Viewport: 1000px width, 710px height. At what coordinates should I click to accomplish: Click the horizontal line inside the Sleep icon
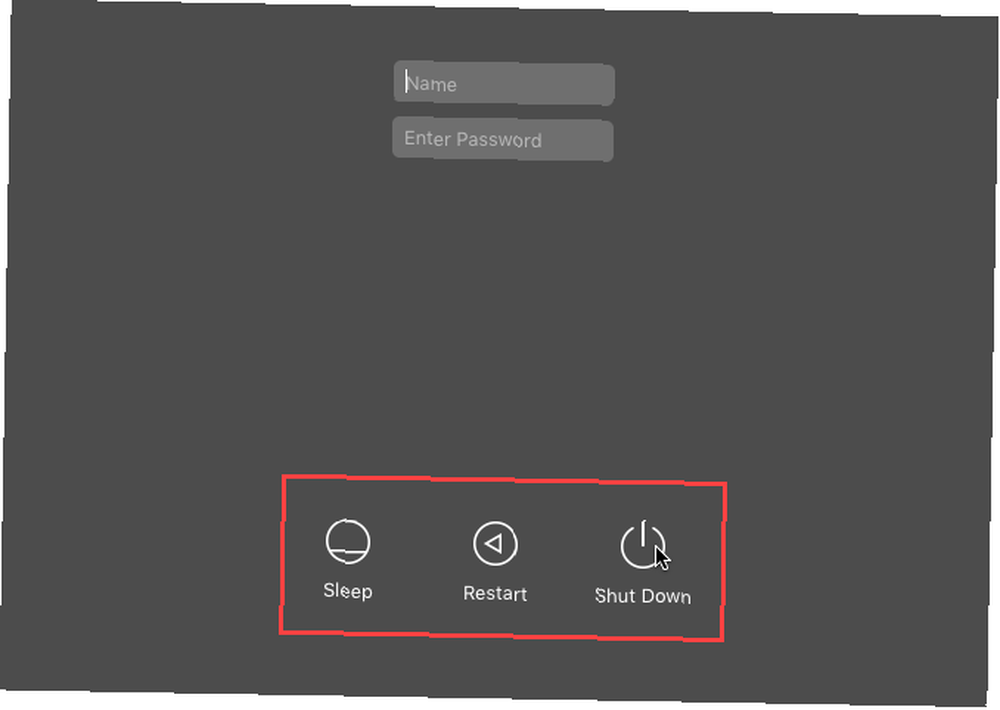click(348, 550)
